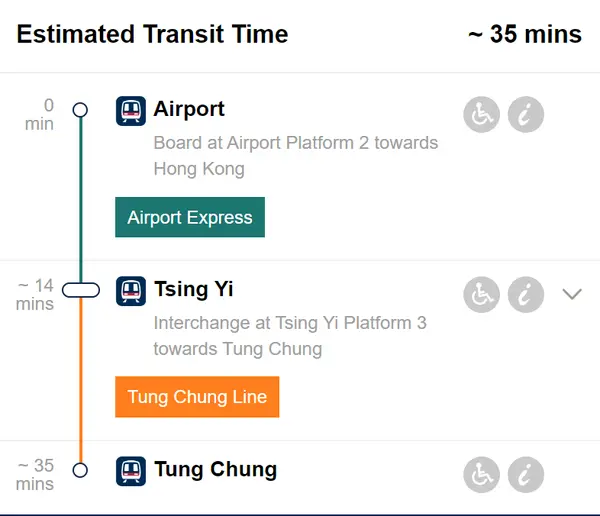Click the accessibility icon for Airport station
Screen dimensions: 600x516
481,115
